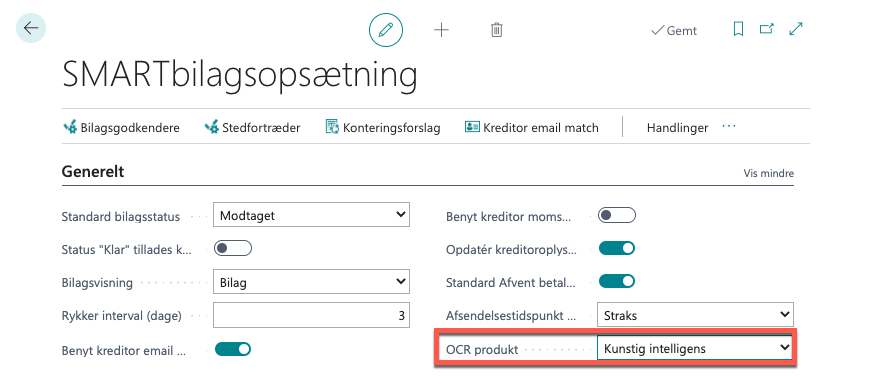Screen dimensions: 872x385
Task: Show more options via ellipsis
Action: [729, 127]
